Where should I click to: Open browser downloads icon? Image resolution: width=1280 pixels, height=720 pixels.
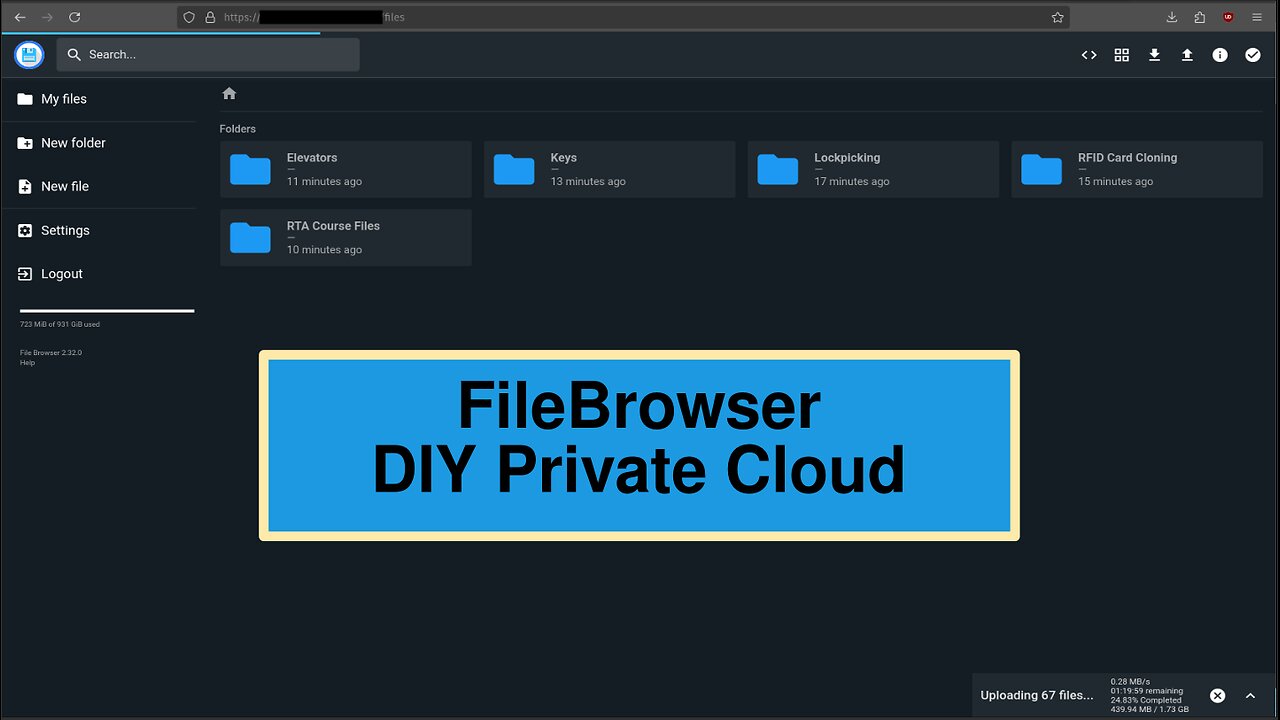click(x=1172, y=17)
